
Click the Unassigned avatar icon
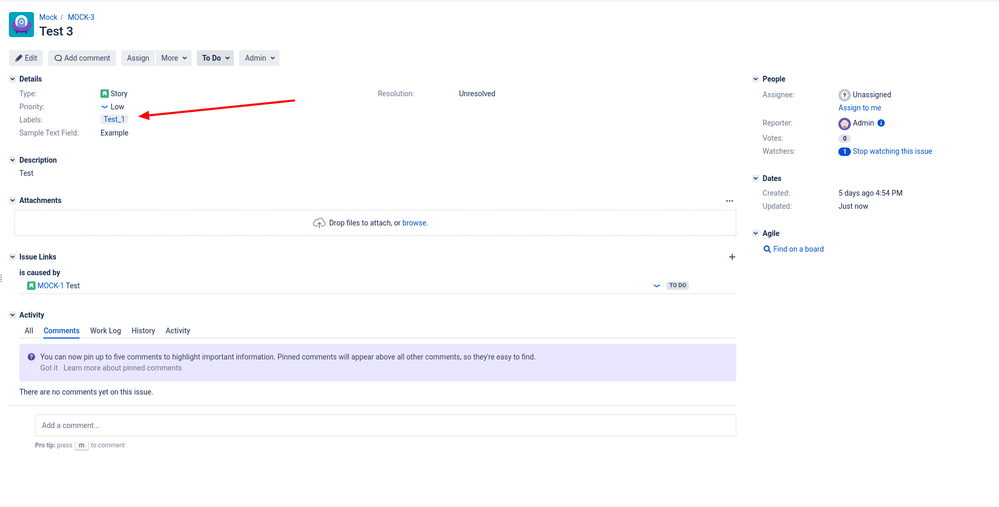[x=844, y=95]
